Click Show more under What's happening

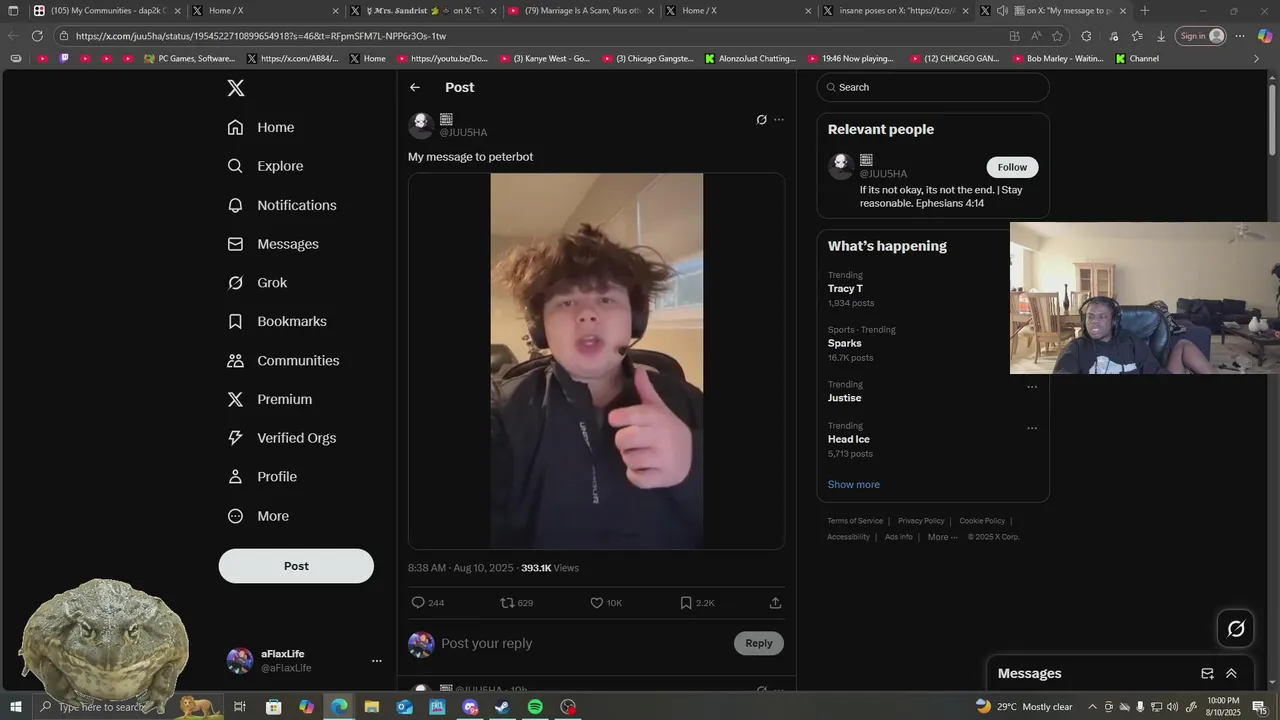(853, 484)
